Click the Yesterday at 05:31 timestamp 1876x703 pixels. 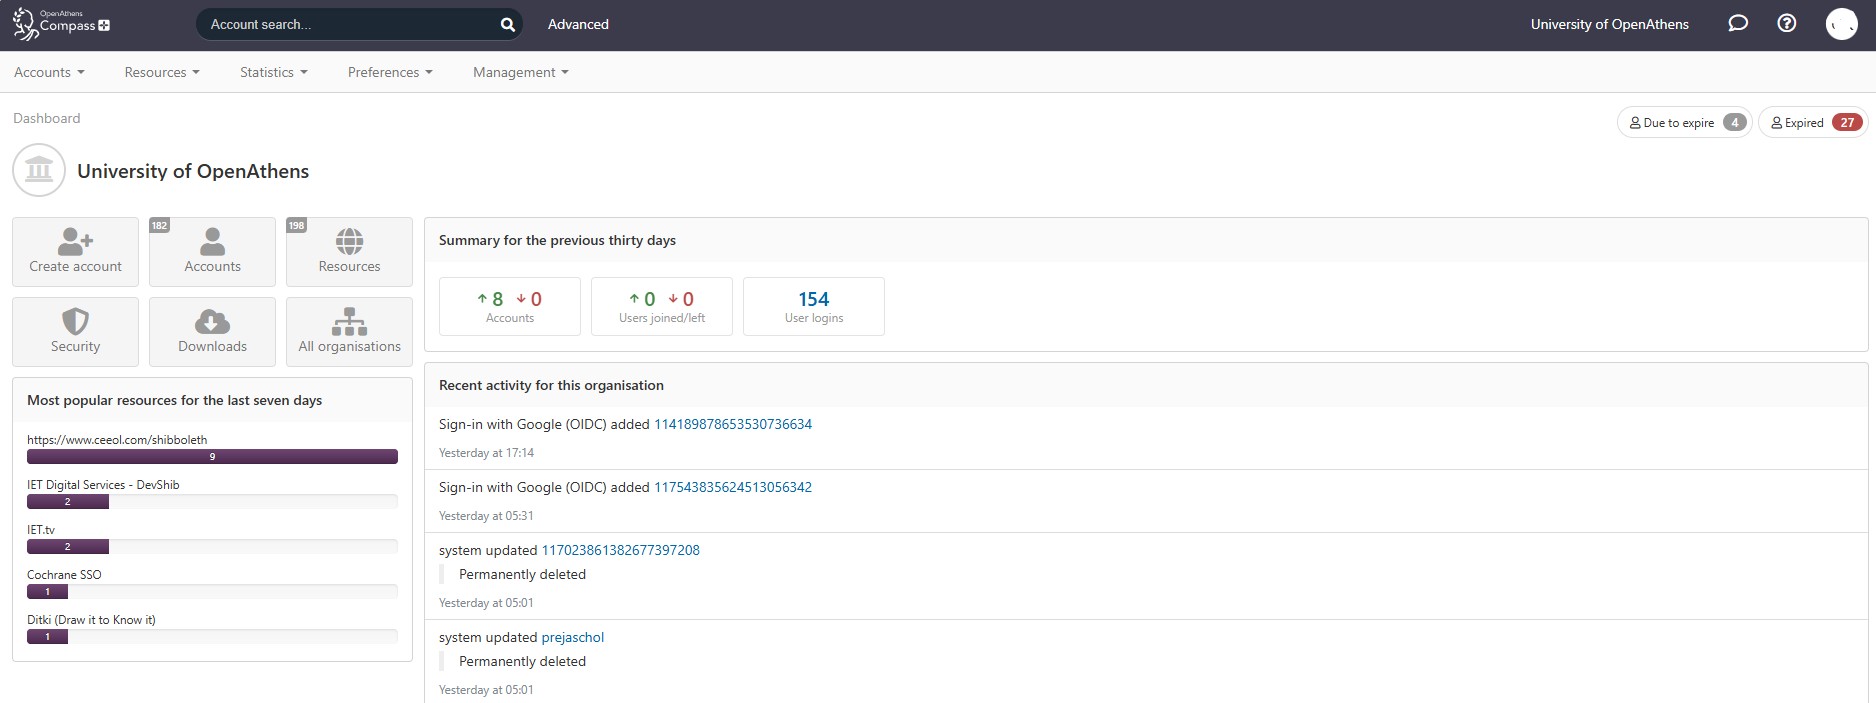click(486, 516)
